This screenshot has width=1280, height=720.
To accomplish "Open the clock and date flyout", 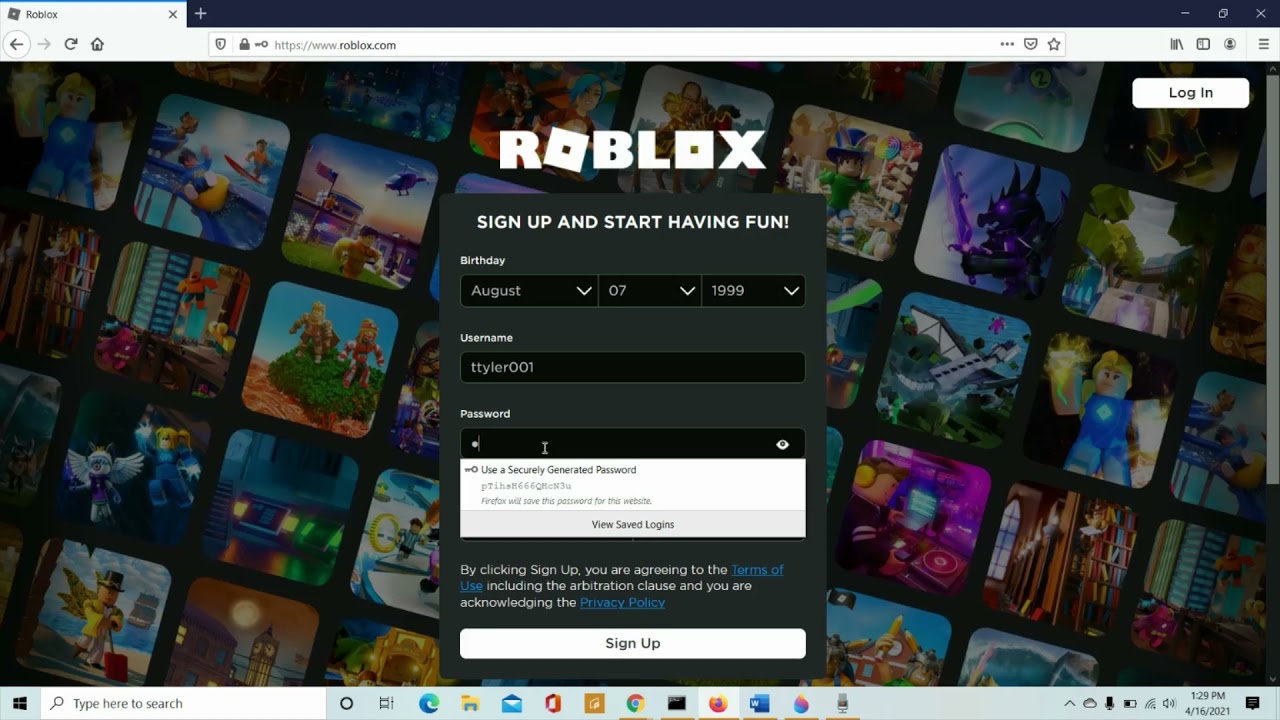I will tap(1208, 704).
